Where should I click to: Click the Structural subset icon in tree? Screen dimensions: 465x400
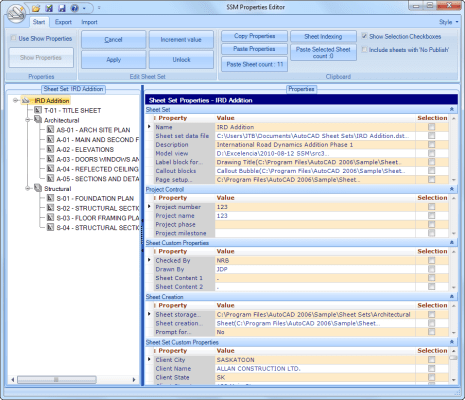point(38,188)
